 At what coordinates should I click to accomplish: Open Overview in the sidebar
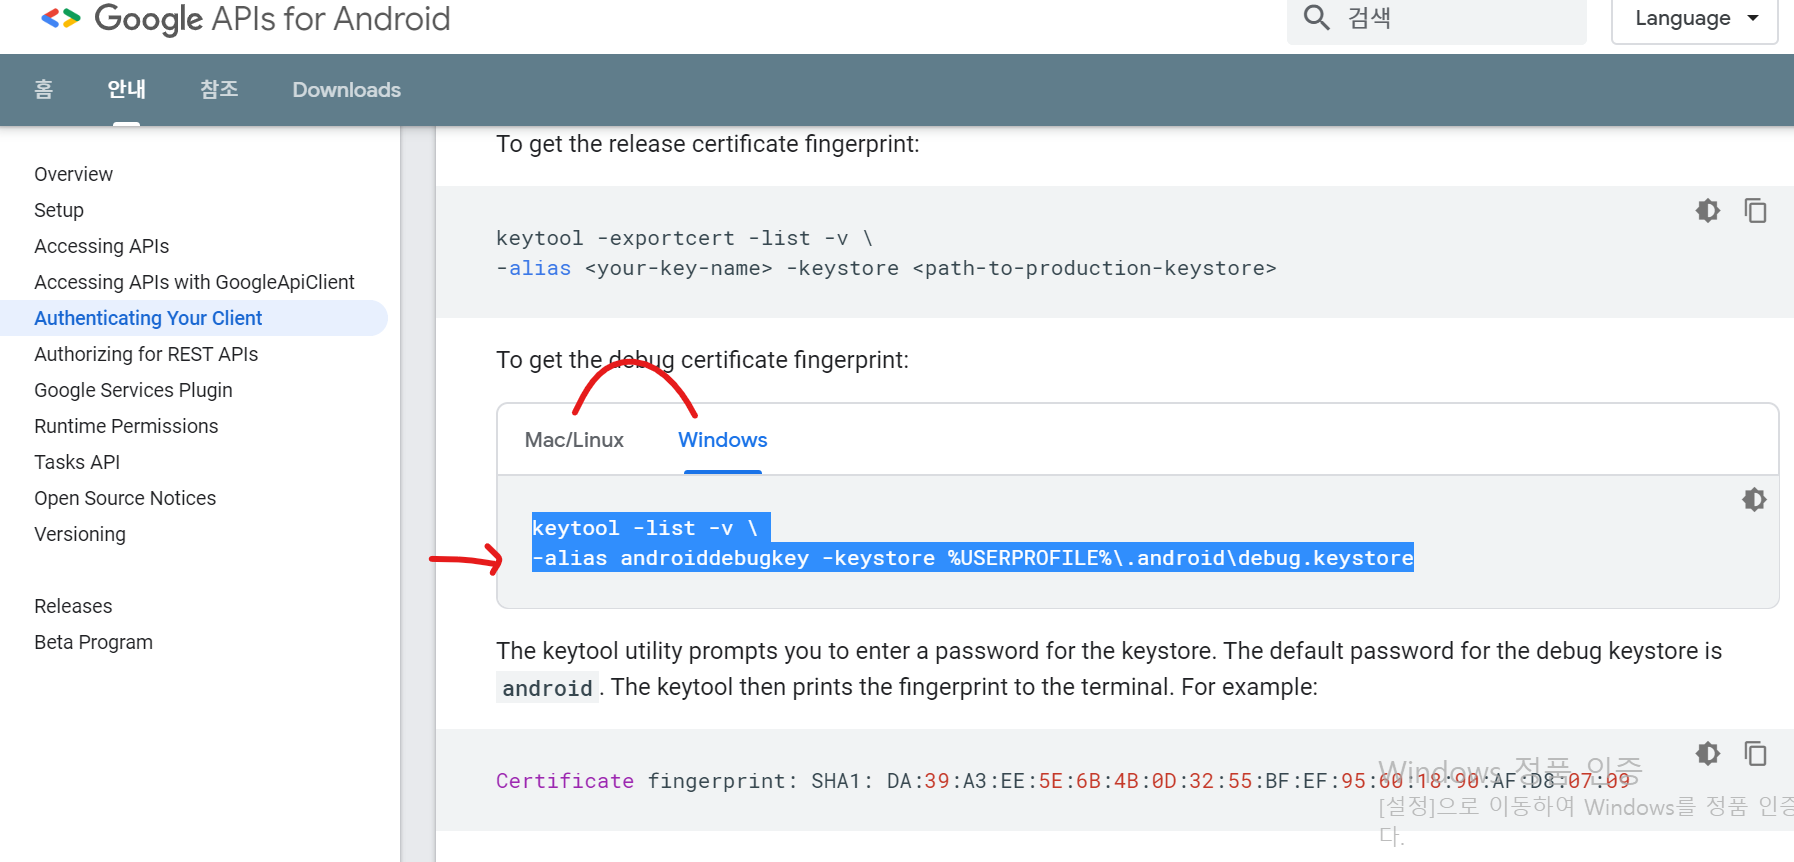74,174
